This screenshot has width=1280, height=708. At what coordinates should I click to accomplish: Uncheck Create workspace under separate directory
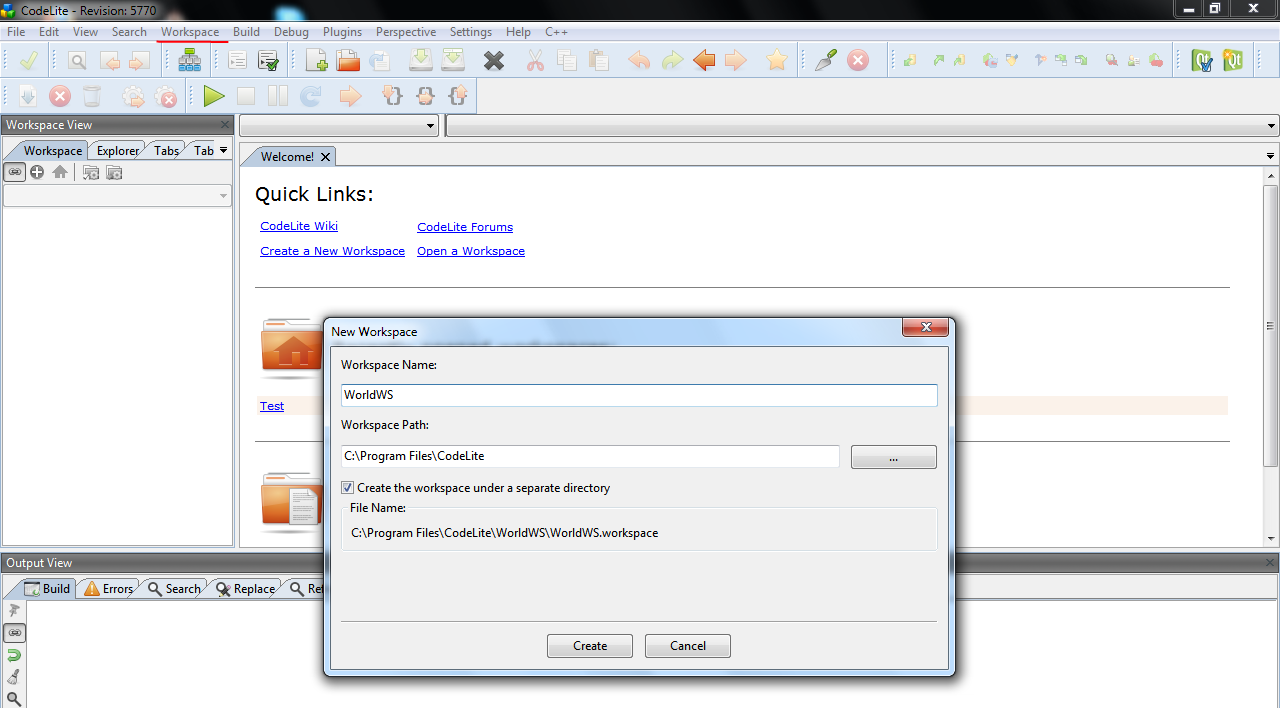tap(347, 488)
